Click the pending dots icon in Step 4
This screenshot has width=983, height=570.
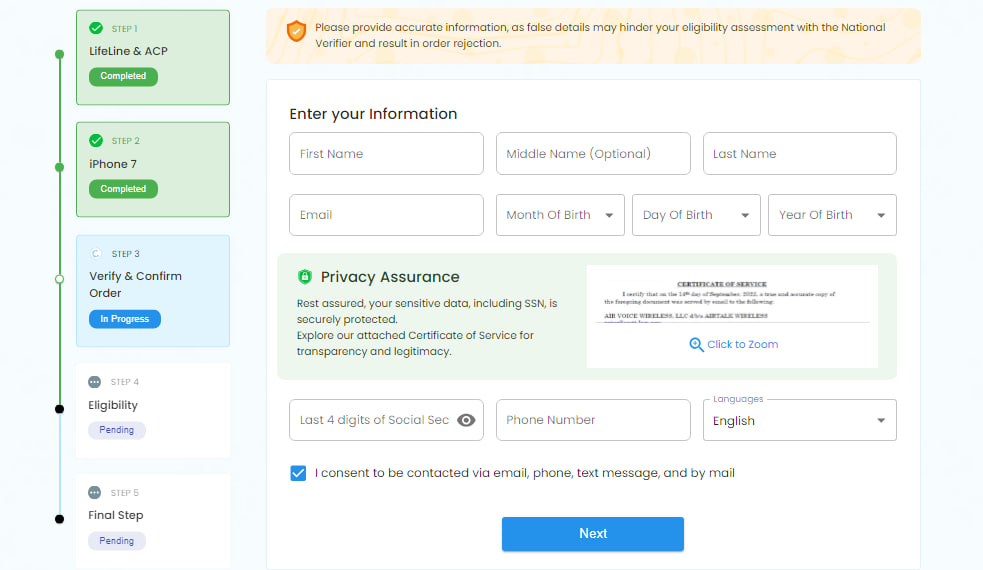[95, 382]
